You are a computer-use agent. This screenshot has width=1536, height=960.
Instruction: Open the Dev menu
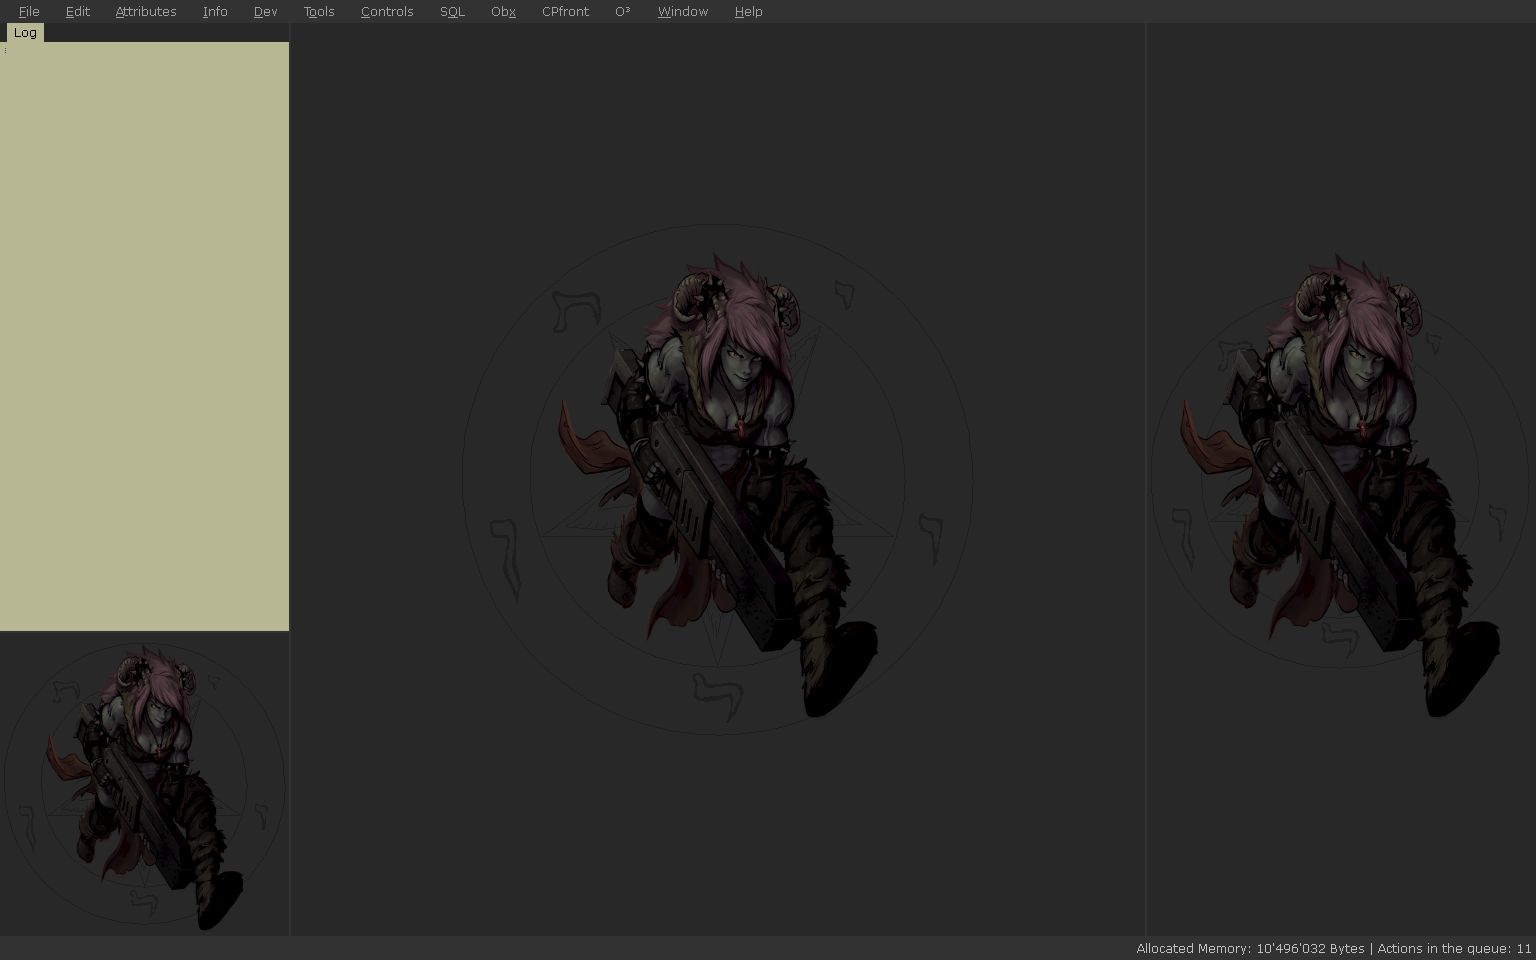265,12
